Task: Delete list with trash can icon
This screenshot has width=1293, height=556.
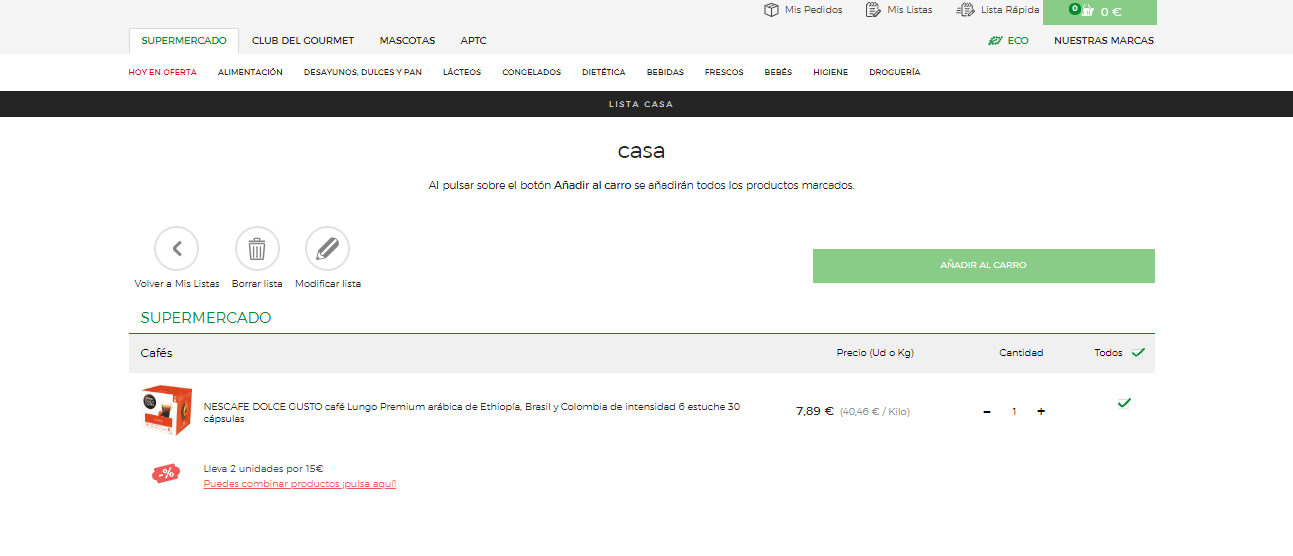Action: [257, 249]
